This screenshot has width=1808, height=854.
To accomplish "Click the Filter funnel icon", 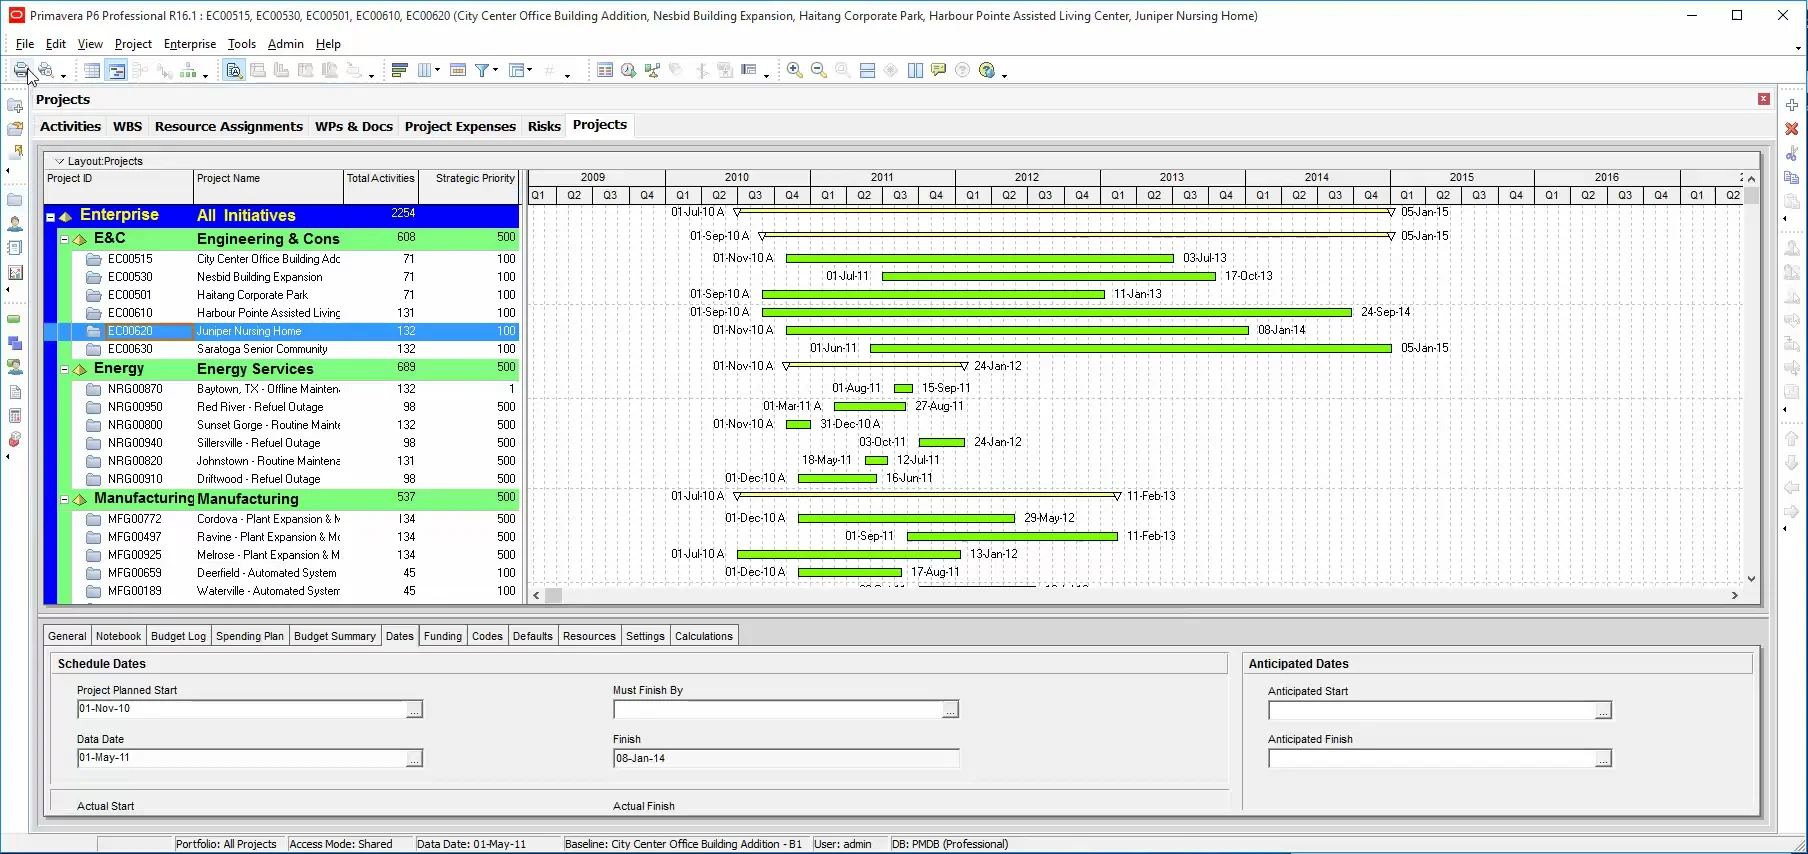I will tap(483, 70).
